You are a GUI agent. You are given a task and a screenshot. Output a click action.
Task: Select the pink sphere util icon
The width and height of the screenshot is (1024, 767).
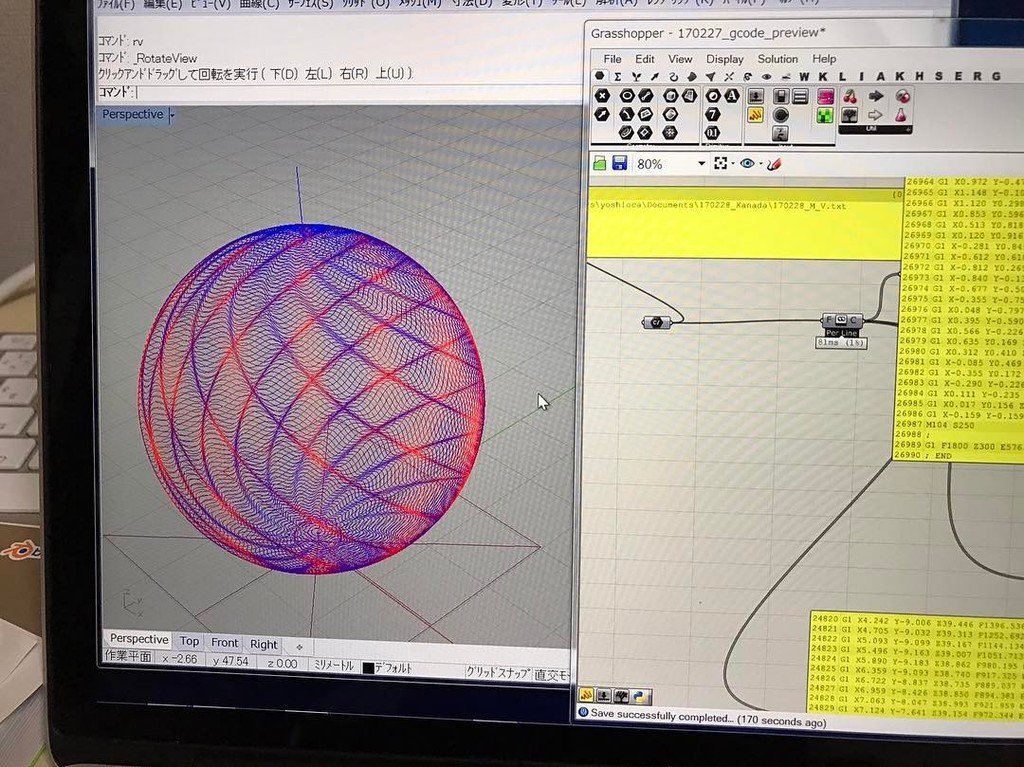coord(902,97)
